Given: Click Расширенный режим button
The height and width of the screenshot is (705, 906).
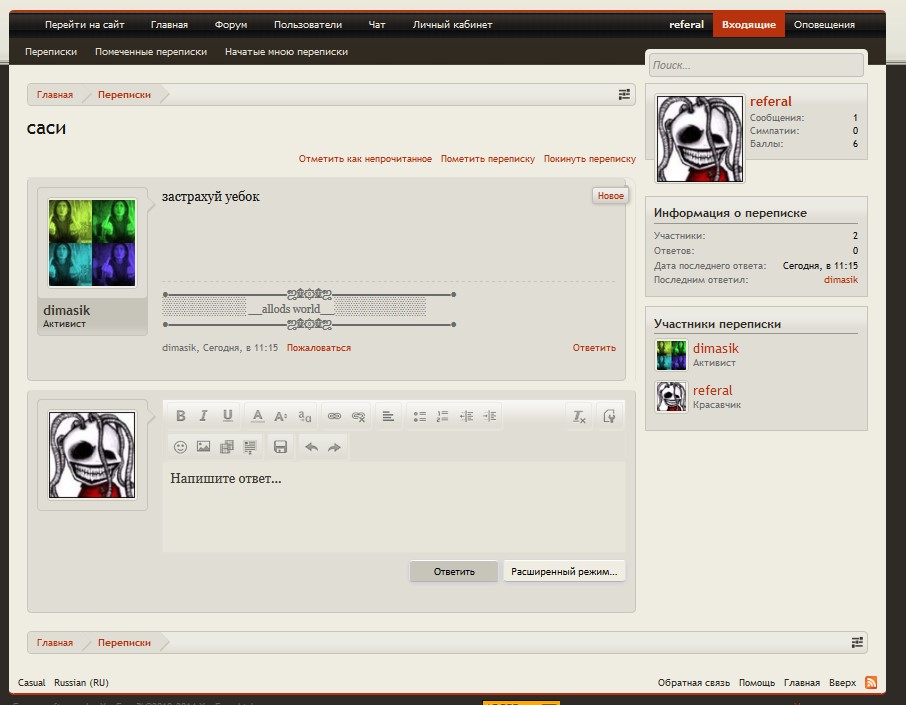Looking at the screenshot, I should coord(564,572).
